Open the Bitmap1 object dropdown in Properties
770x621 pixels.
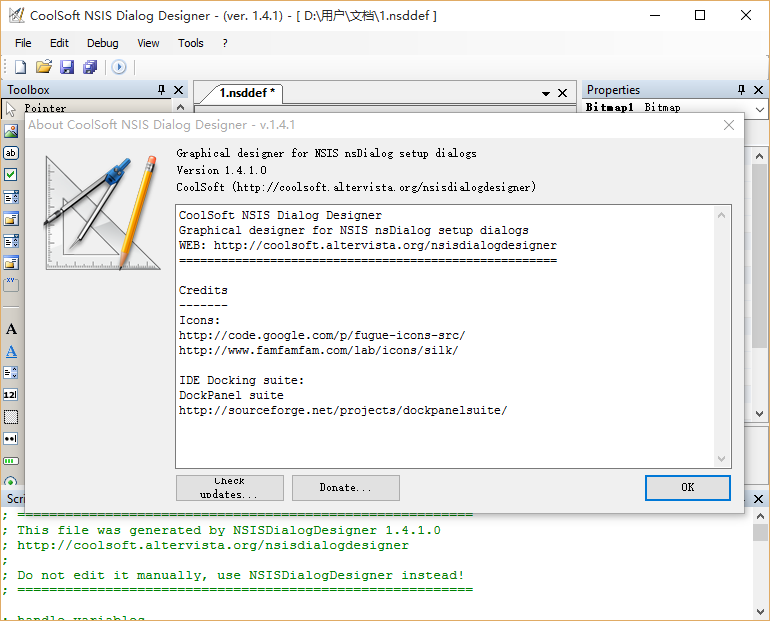click(x=759, y=108)
